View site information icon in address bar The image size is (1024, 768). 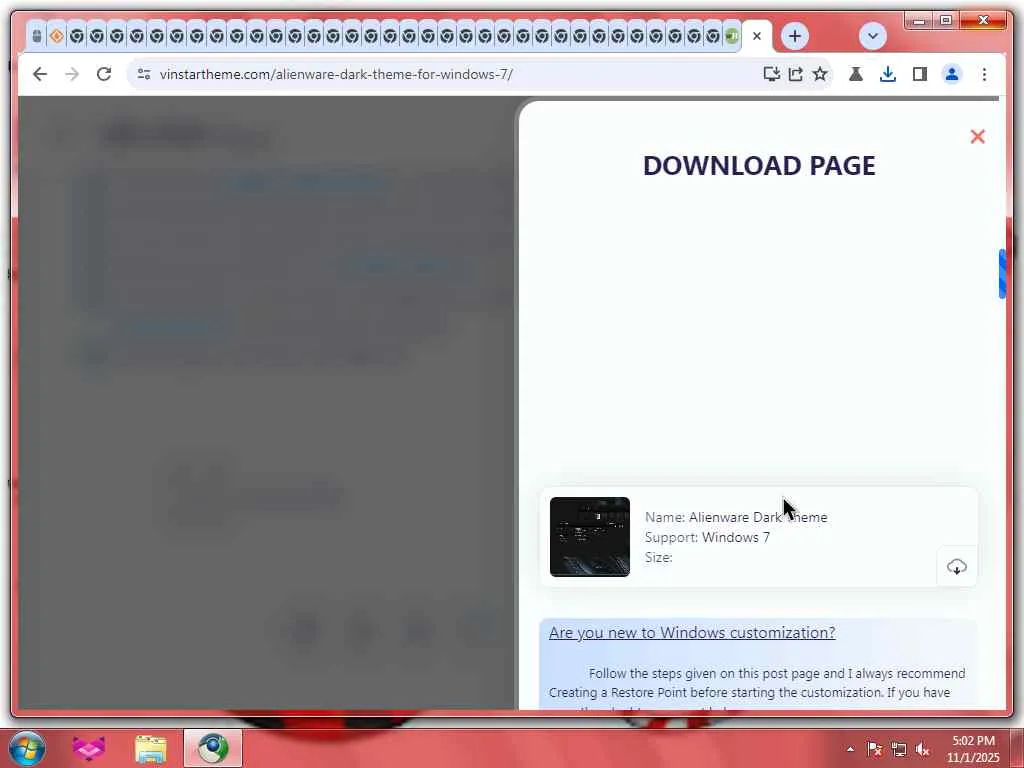pyautogui.click(x=144, y=74)
